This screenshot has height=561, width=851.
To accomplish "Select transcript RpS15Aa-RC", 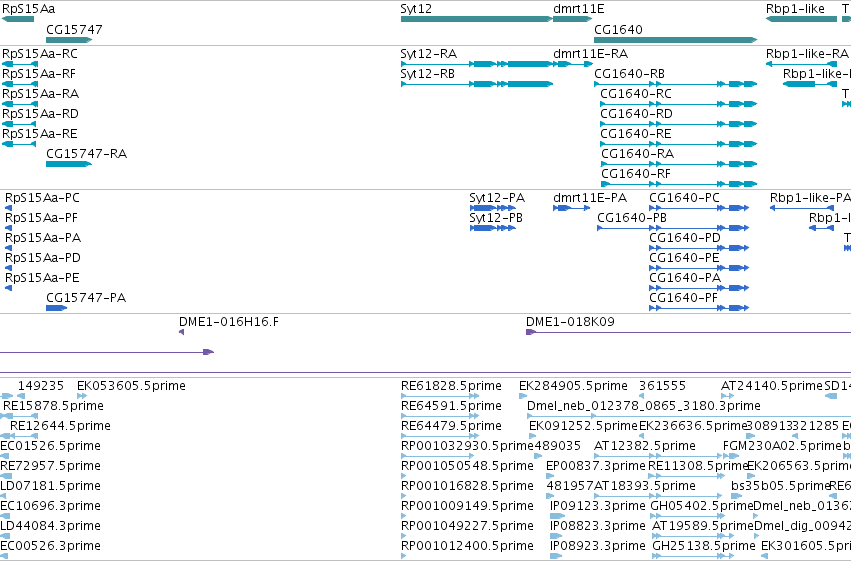I will pos(40,54).
